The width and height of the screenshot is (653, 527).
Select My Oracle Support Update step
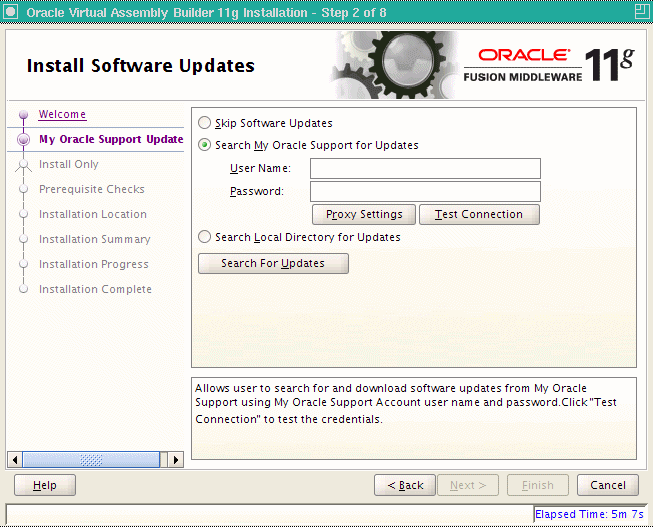click(111, 139)
